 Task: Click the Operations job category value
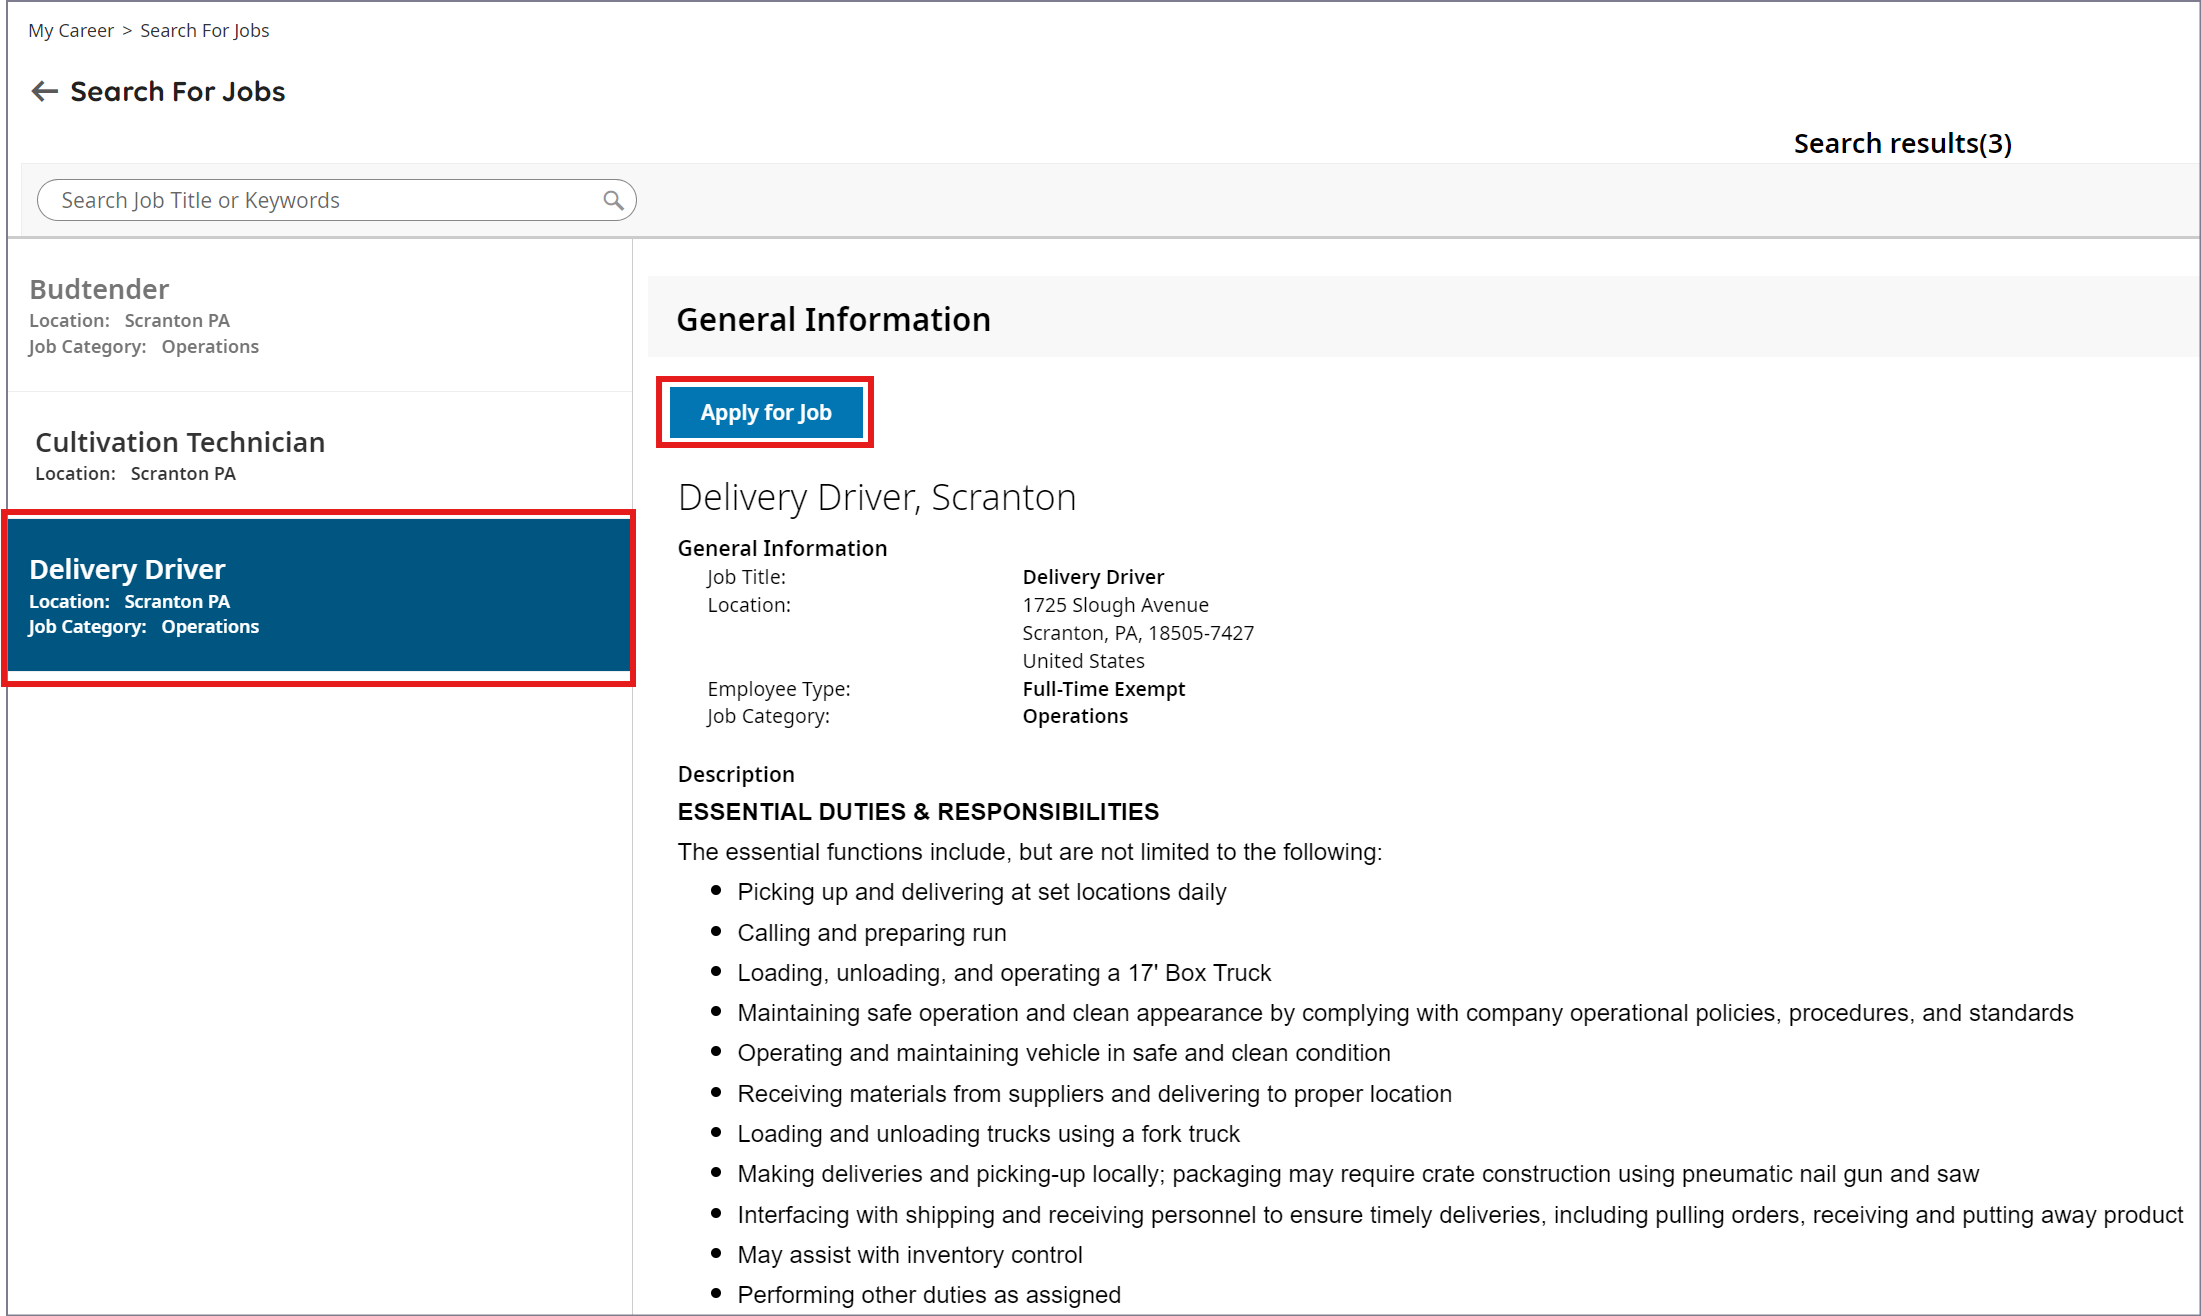point(1075,717)
